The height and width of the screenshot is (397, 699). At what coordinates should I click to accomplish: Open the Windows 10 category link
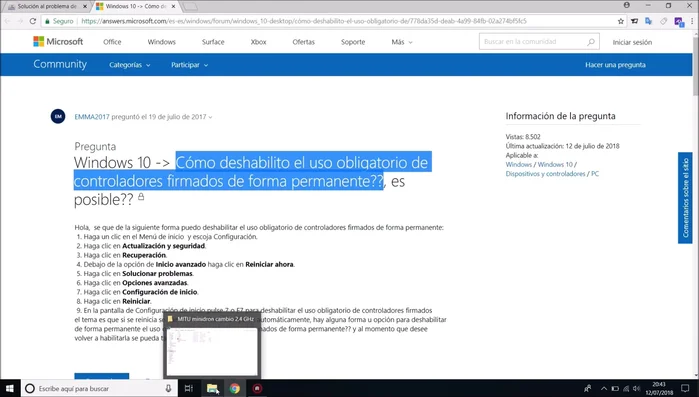point(555,164)
